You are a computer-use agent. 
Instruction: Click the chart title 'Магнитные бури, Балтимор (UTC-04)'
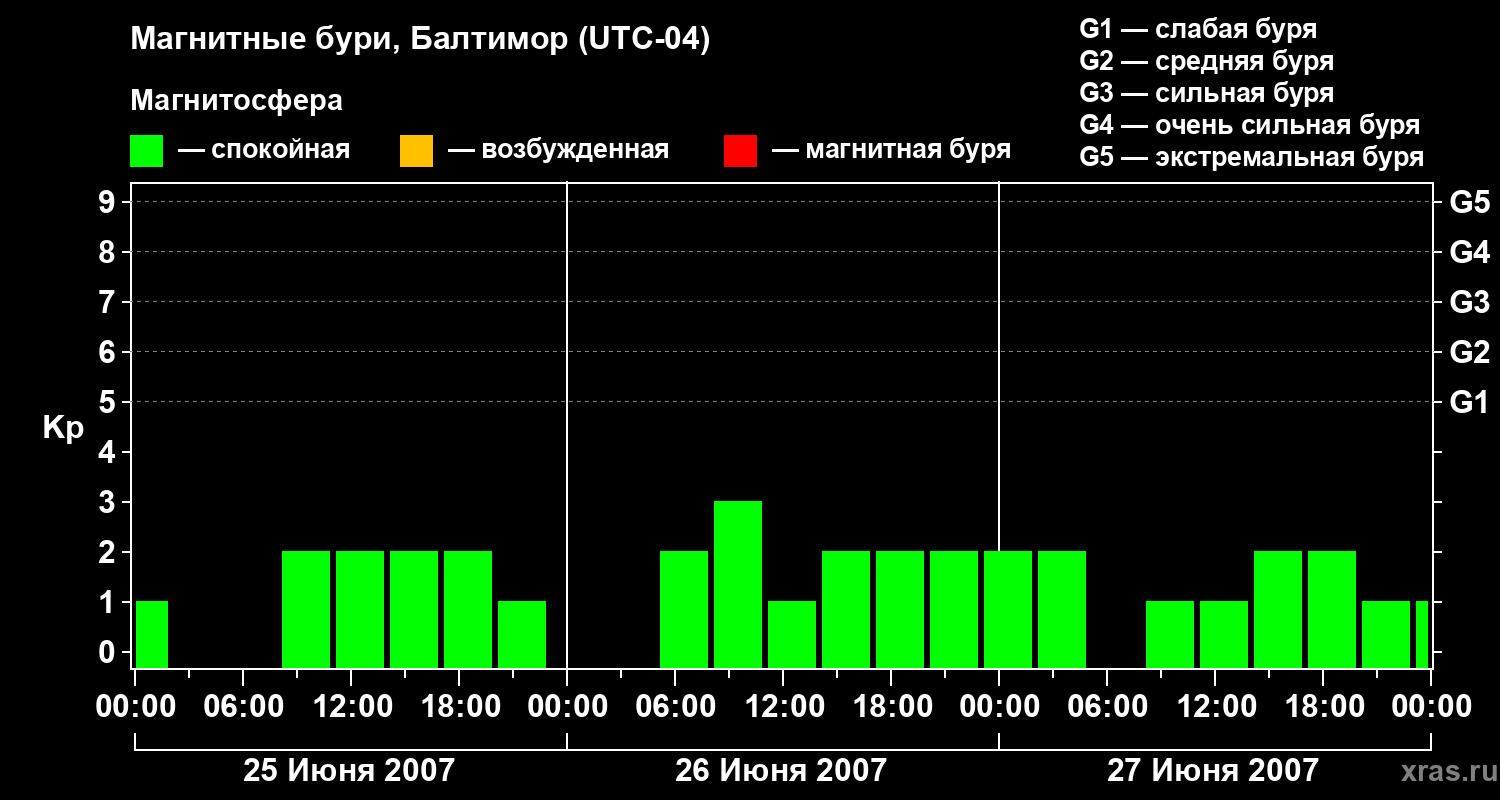[420, 40]
